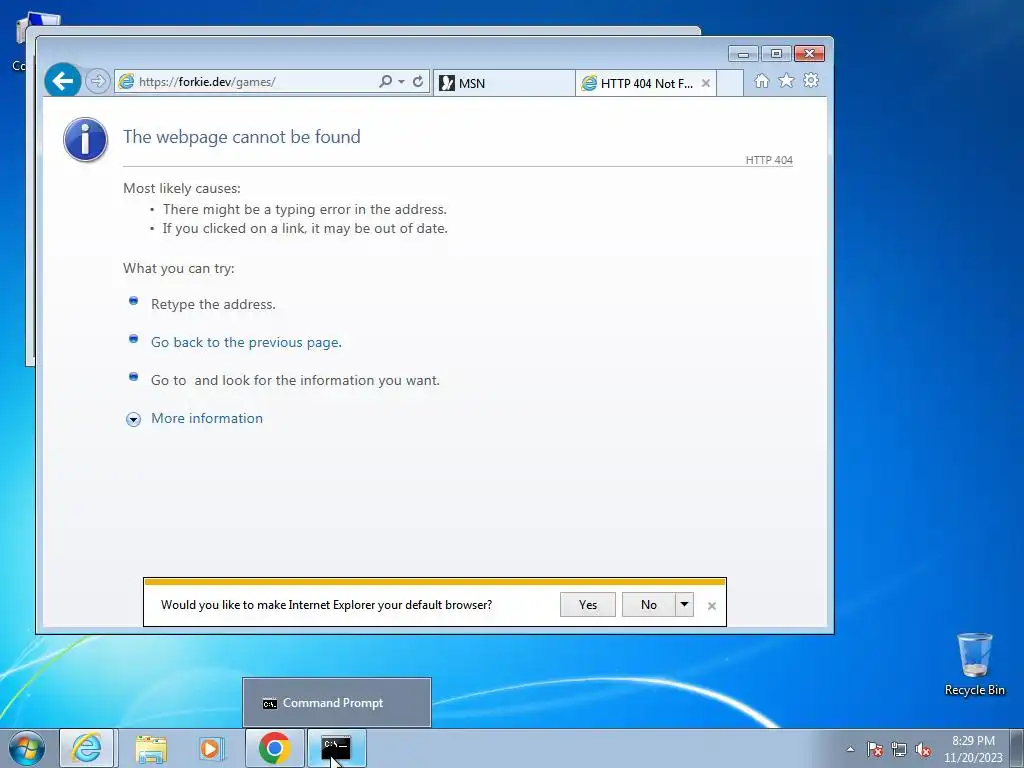Click the IE page icon in address bar
Viewport: 1024px width, 768px height.
[x=126, y=82]
